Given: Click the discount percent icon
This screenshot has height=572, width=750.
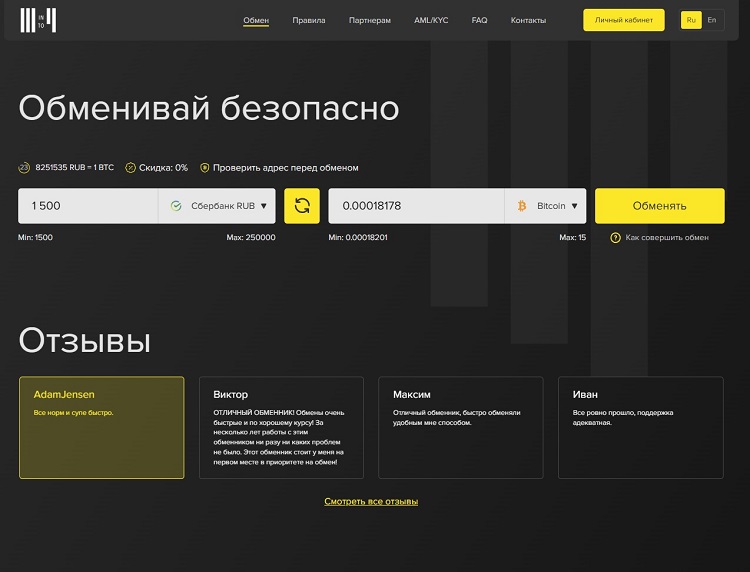Looking at the screenshot, I should (x=130, y=168).
